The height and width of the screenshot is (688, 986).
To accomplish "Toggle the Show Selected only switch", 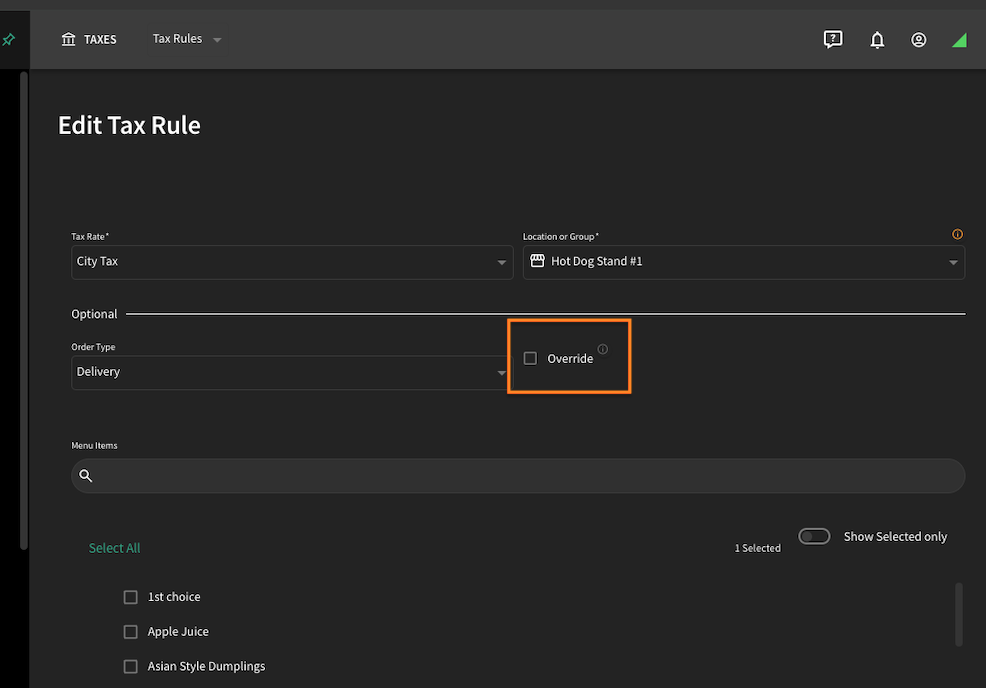I will tap(814, 536).
